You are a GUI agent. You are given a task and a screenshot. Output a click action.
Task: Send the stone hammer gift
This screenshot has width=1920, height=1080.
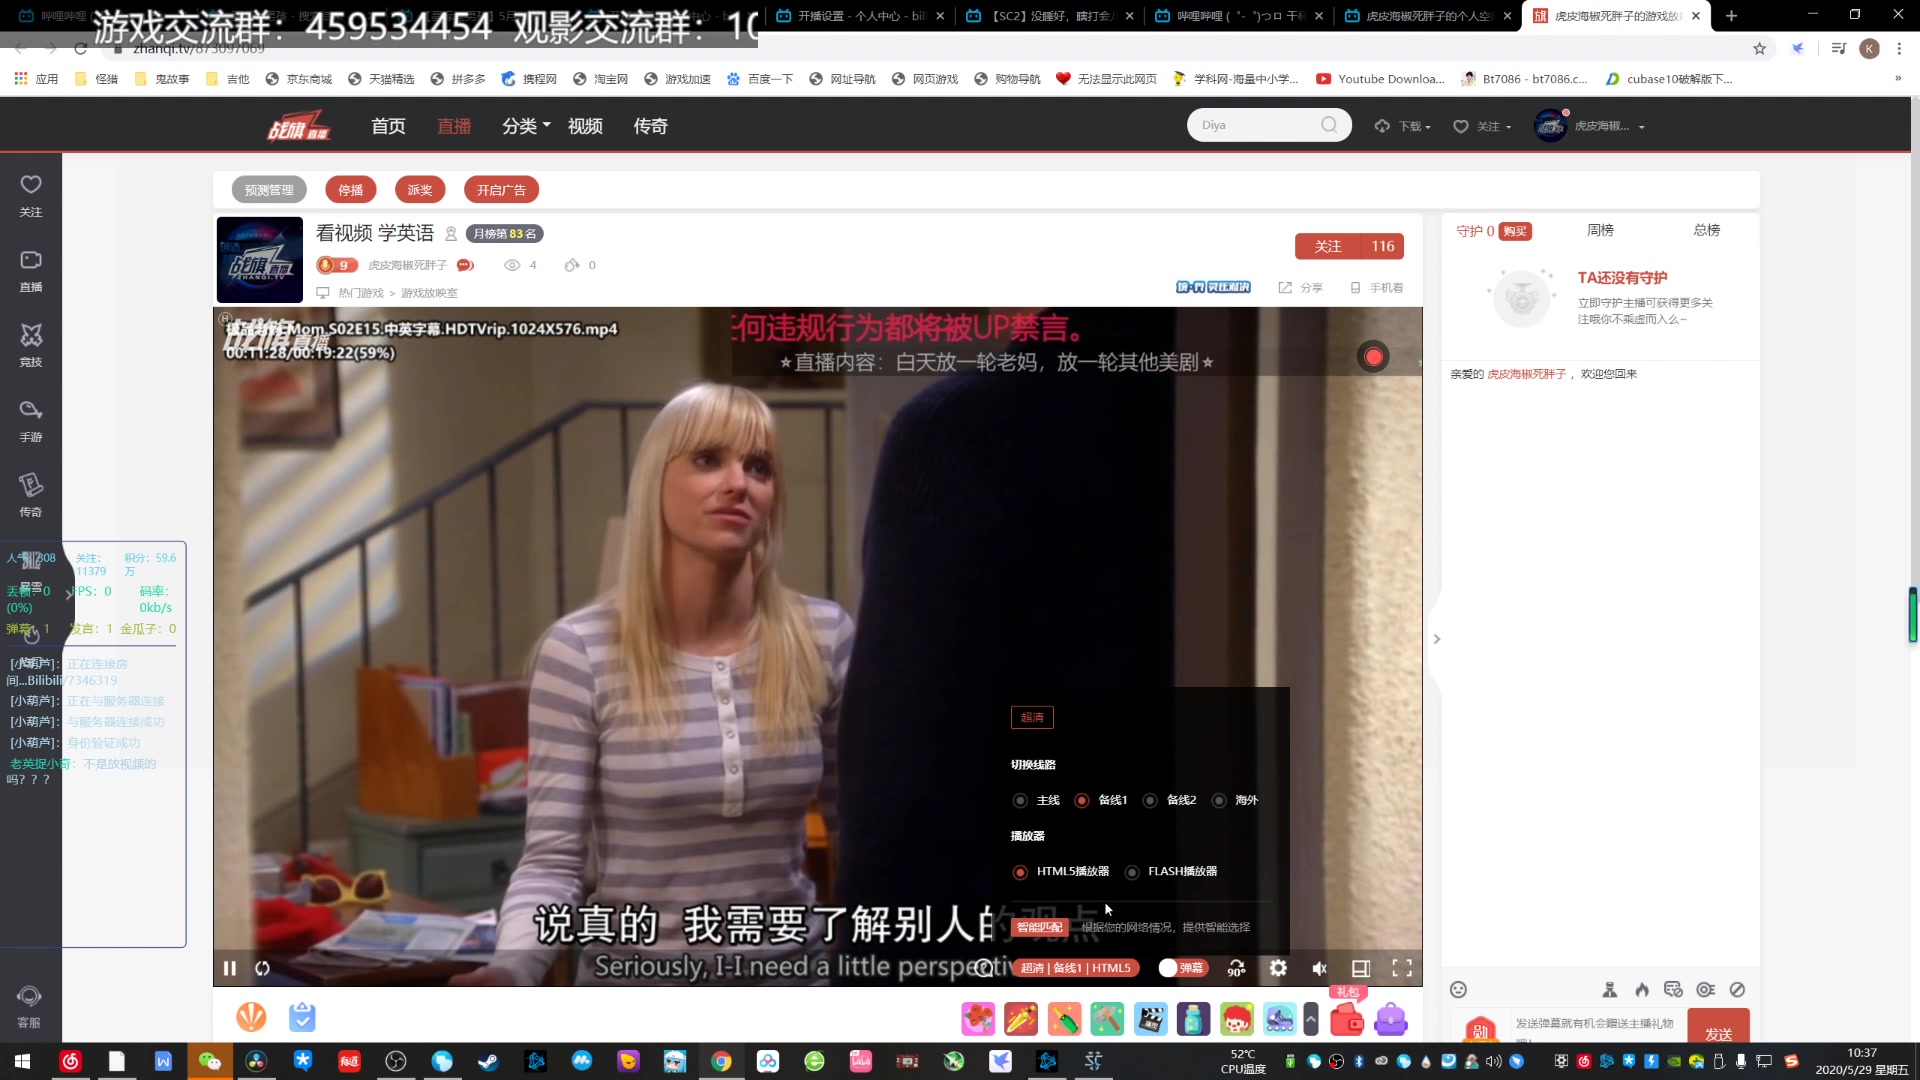(x=1107, y=1019)
